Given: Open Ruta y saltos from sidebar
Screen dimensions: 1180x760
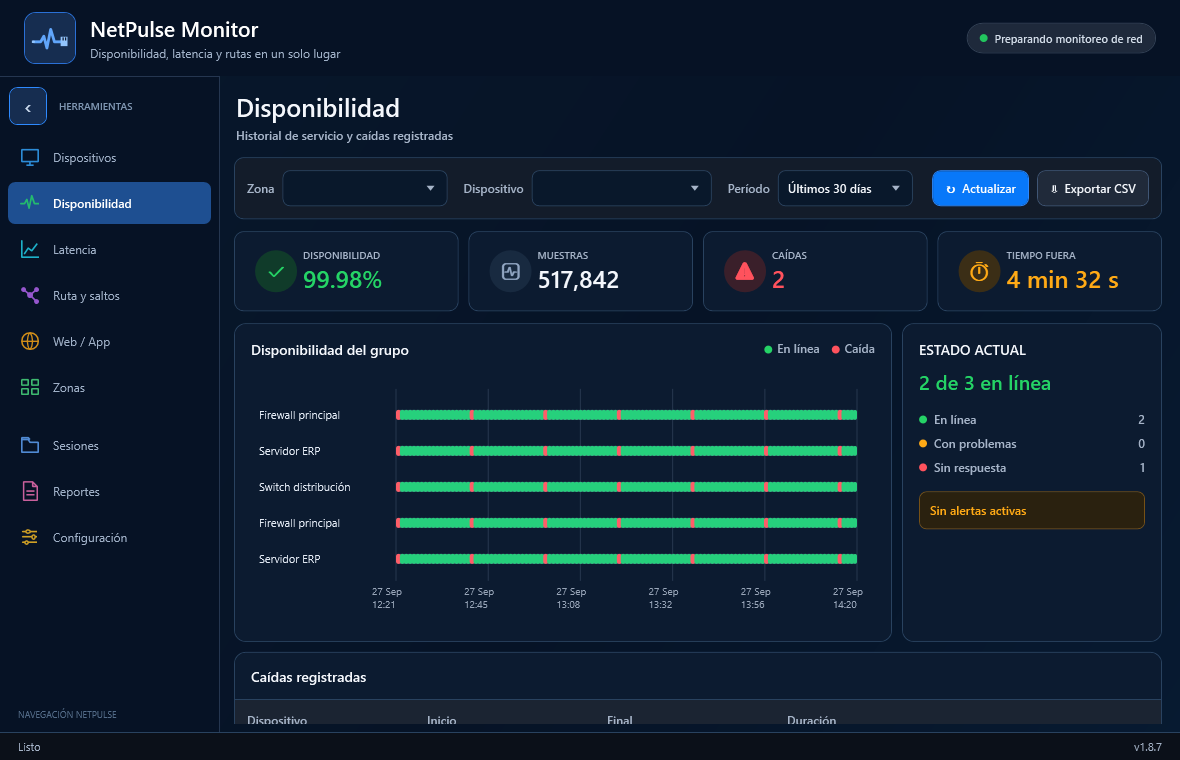Looking at the screenshot, I should tap(110, 296).
